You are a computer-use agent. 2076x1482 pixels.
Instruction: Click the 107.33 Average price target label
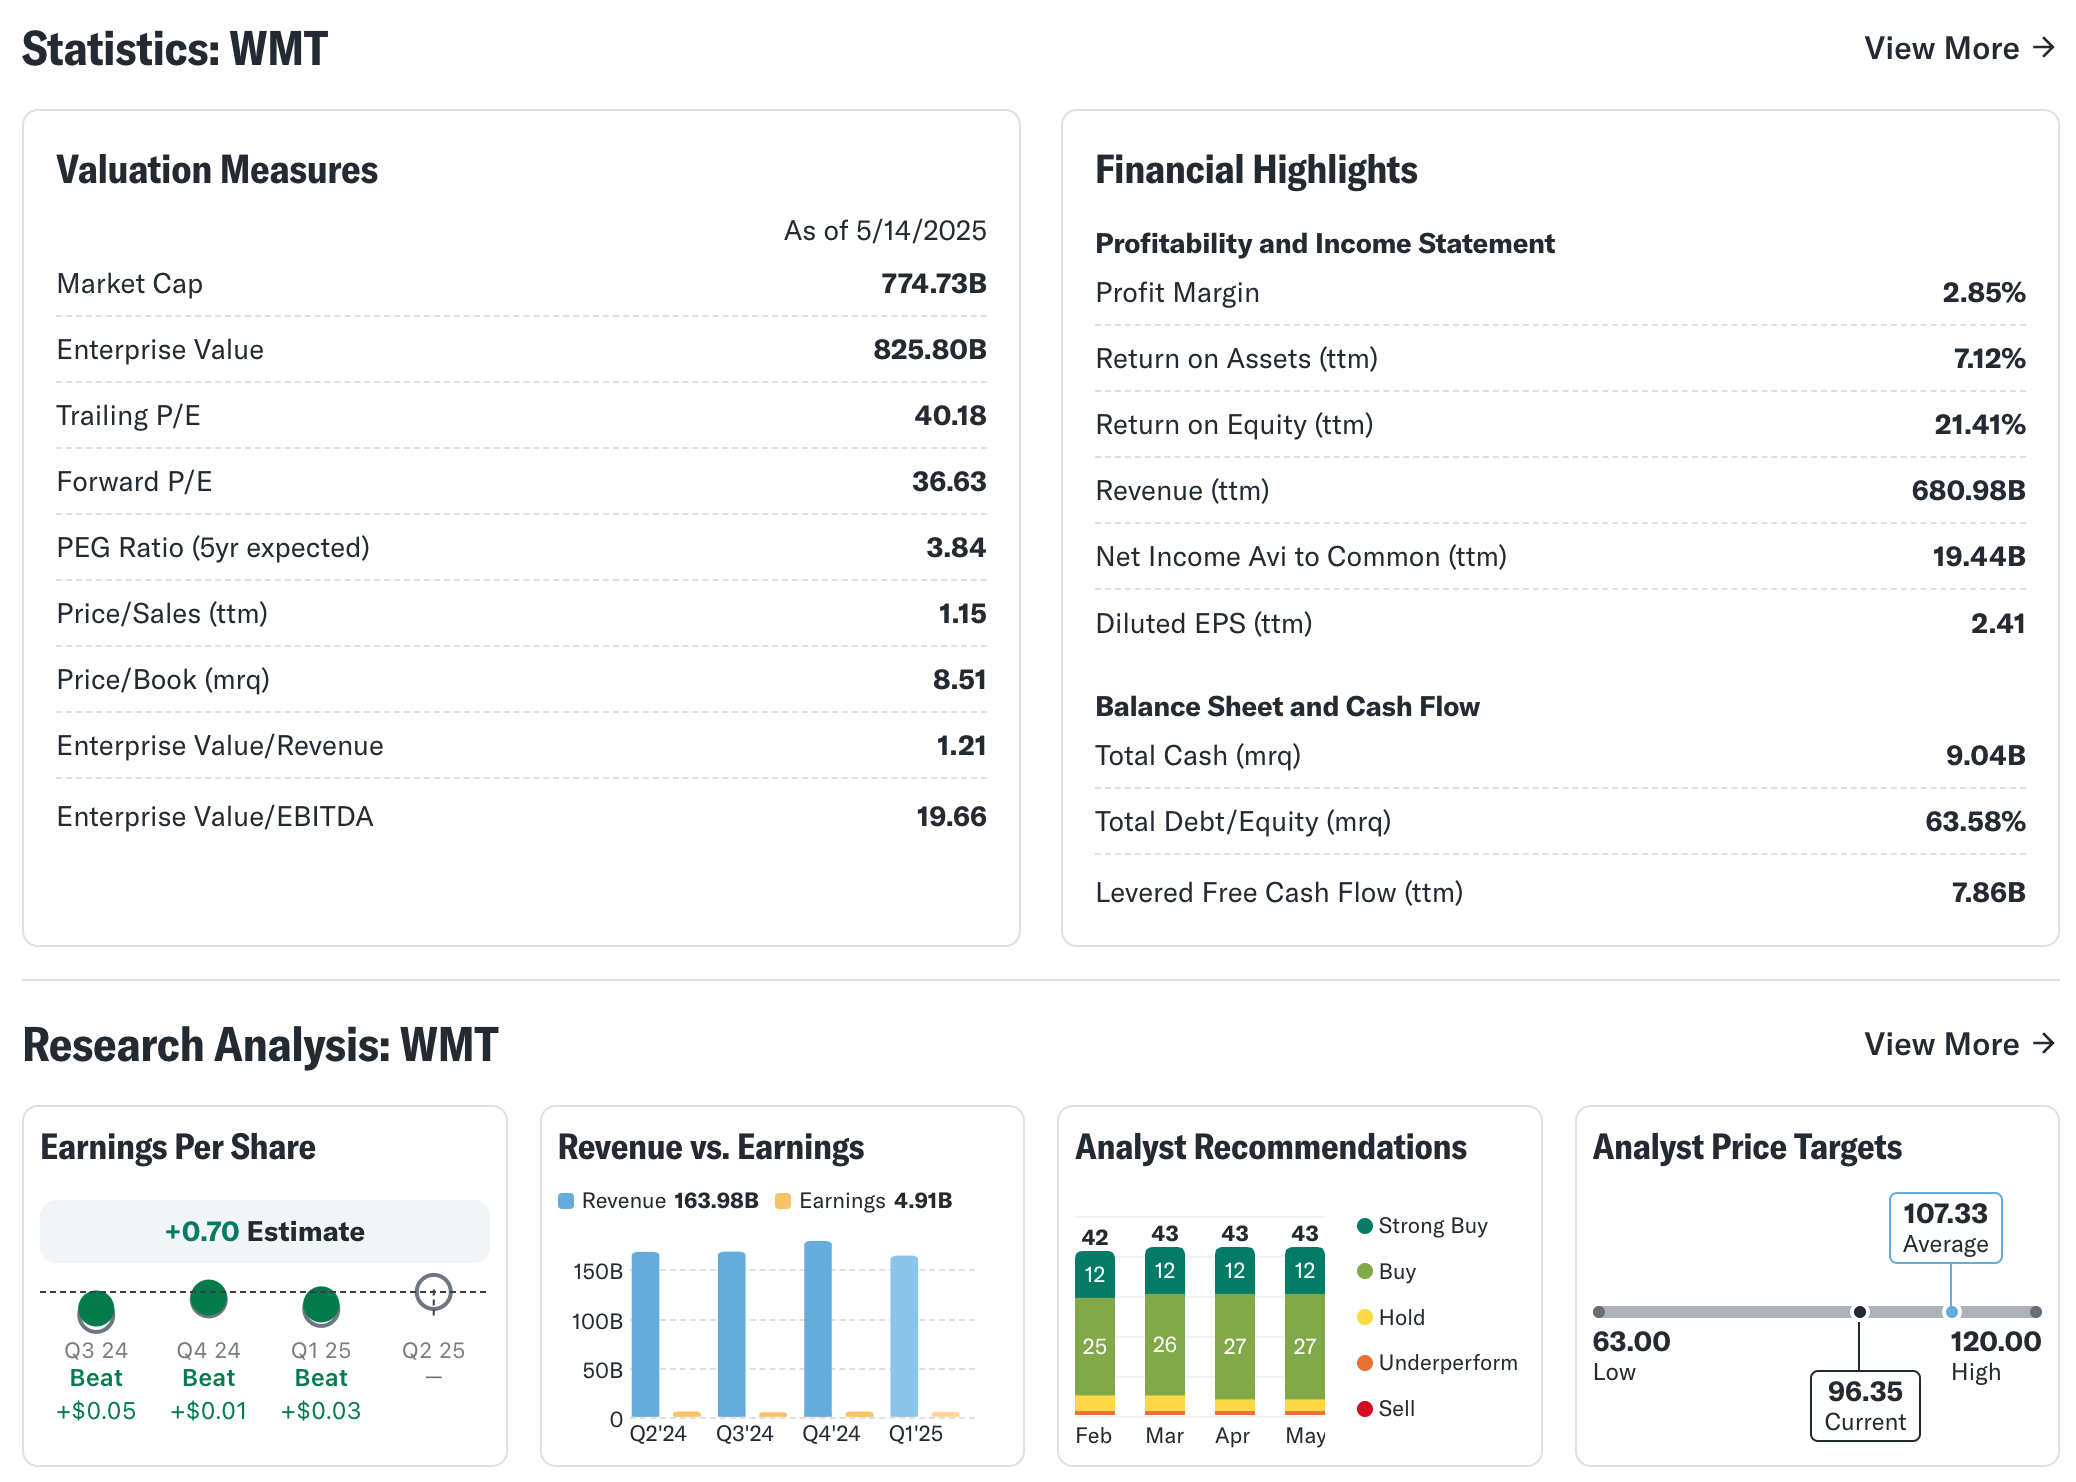coord(1945,1228)
